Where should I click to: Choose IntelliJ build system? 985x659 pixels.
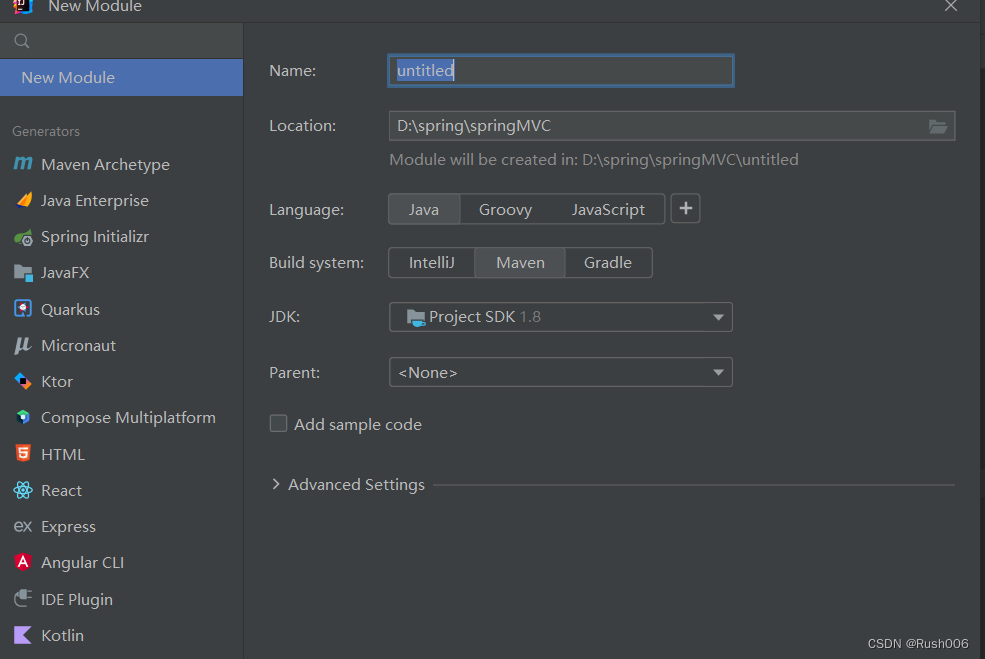point(432,263)
